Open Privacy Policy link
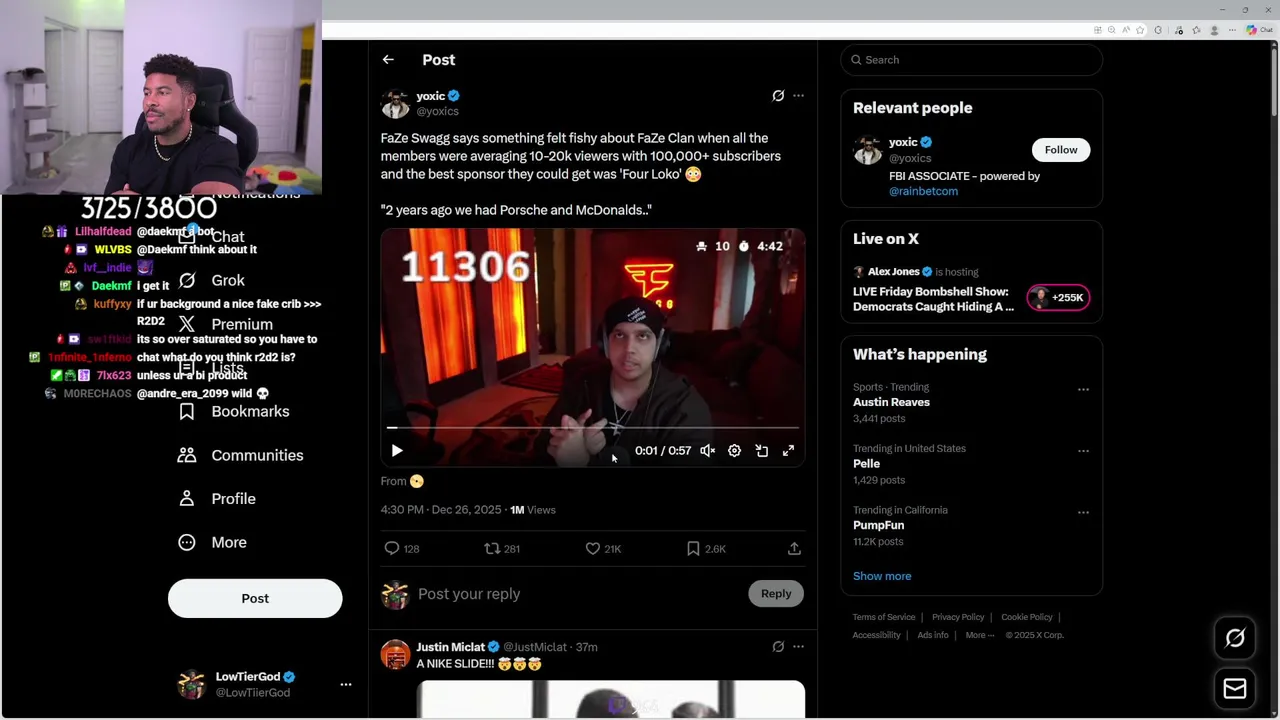This screenshot has height=720, width=1280. [958, 617]
